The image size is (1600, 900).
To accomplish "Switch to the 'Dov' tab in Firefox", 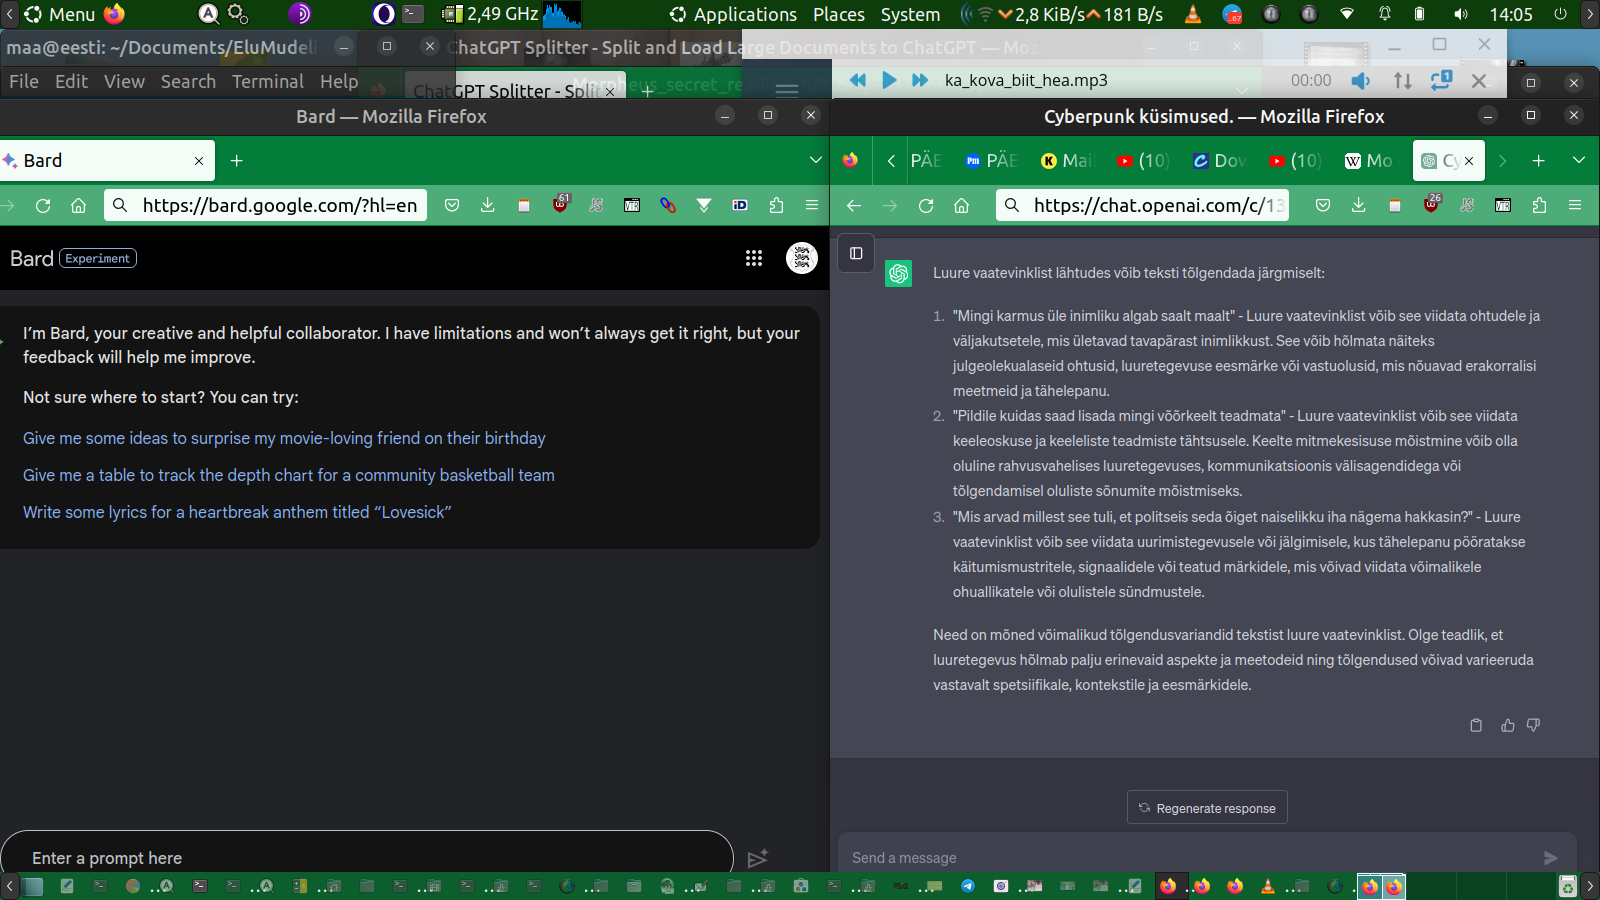I will tap(1219, 160).
